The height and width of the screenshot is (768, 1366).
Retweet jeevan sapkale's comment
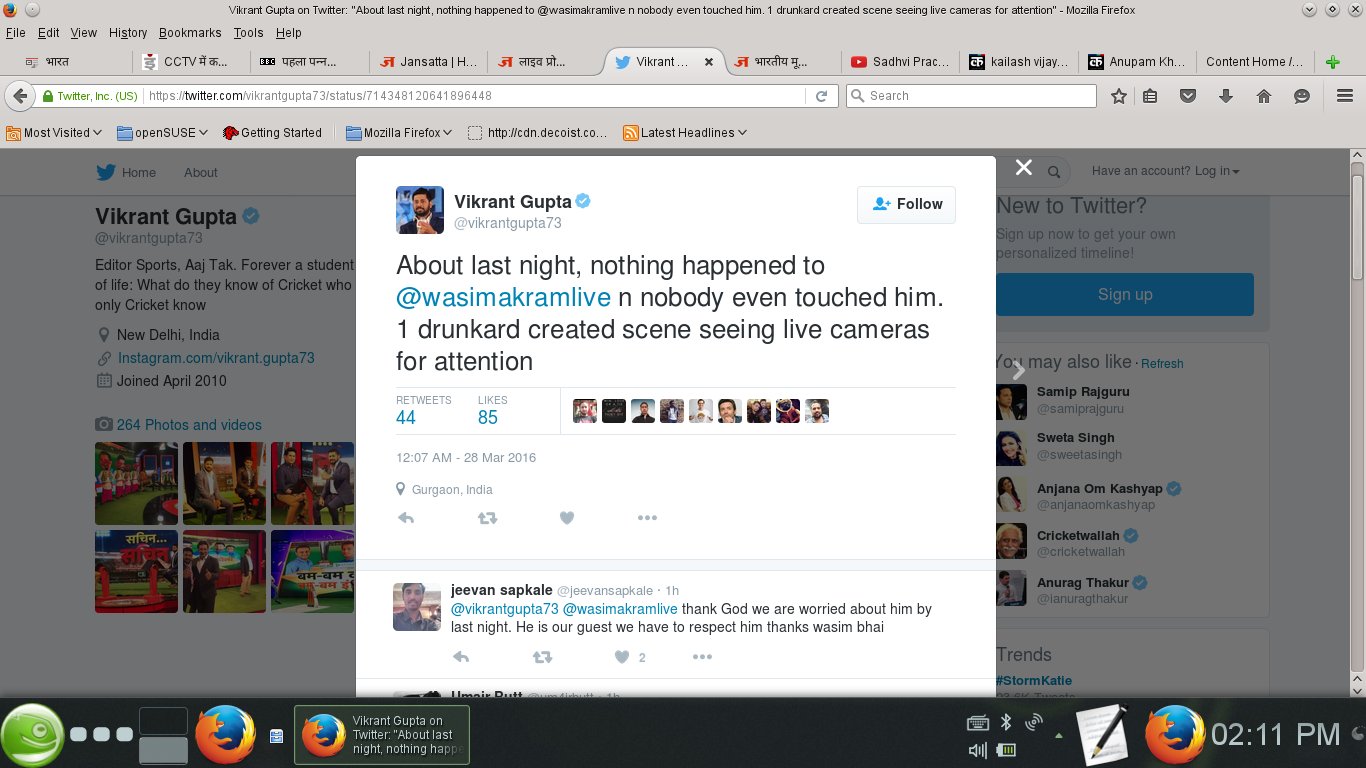[542, 657]
